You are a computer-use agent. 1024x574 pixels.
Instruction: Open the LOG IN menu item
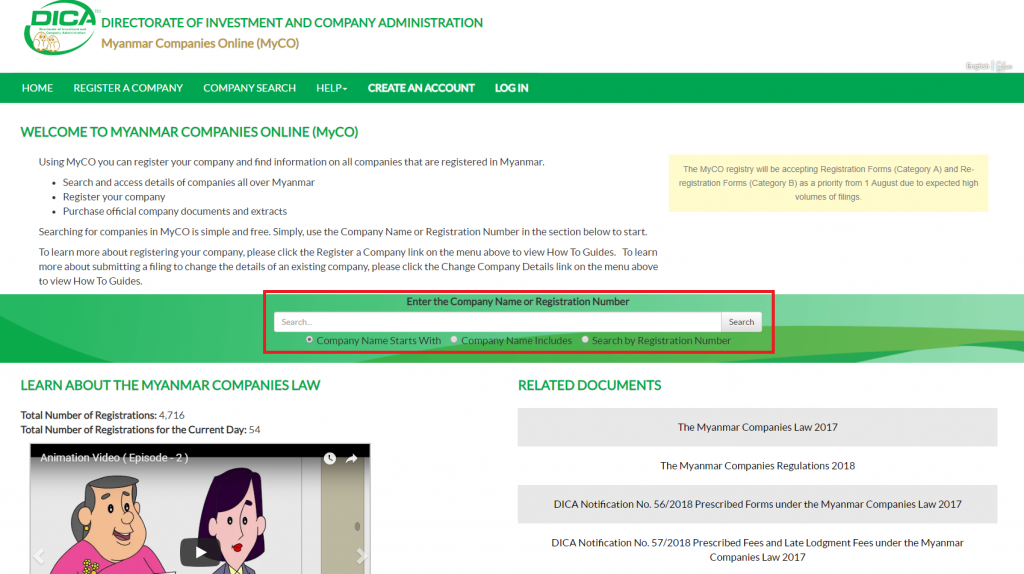[511, 88]
